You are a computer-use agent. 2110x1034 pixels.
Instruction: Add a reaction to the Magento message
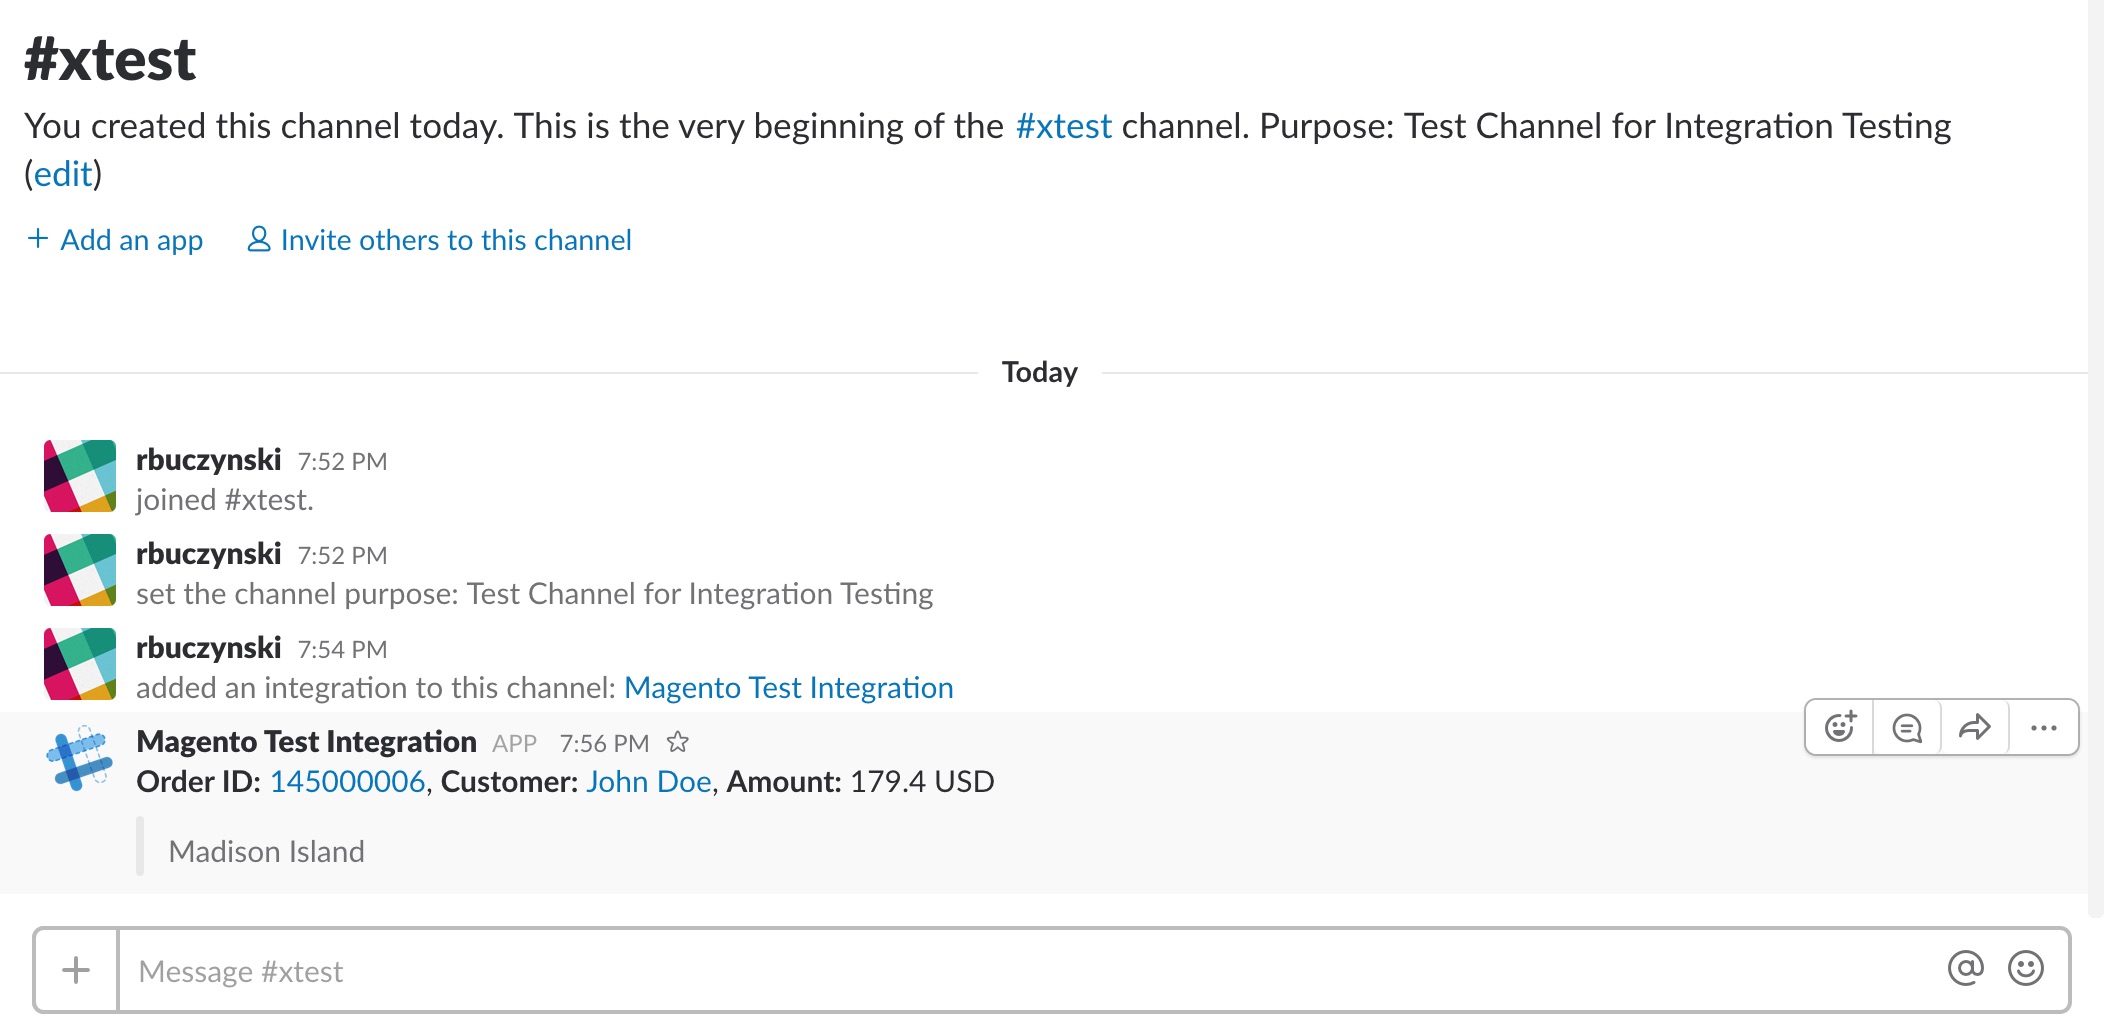point(1840,727)
